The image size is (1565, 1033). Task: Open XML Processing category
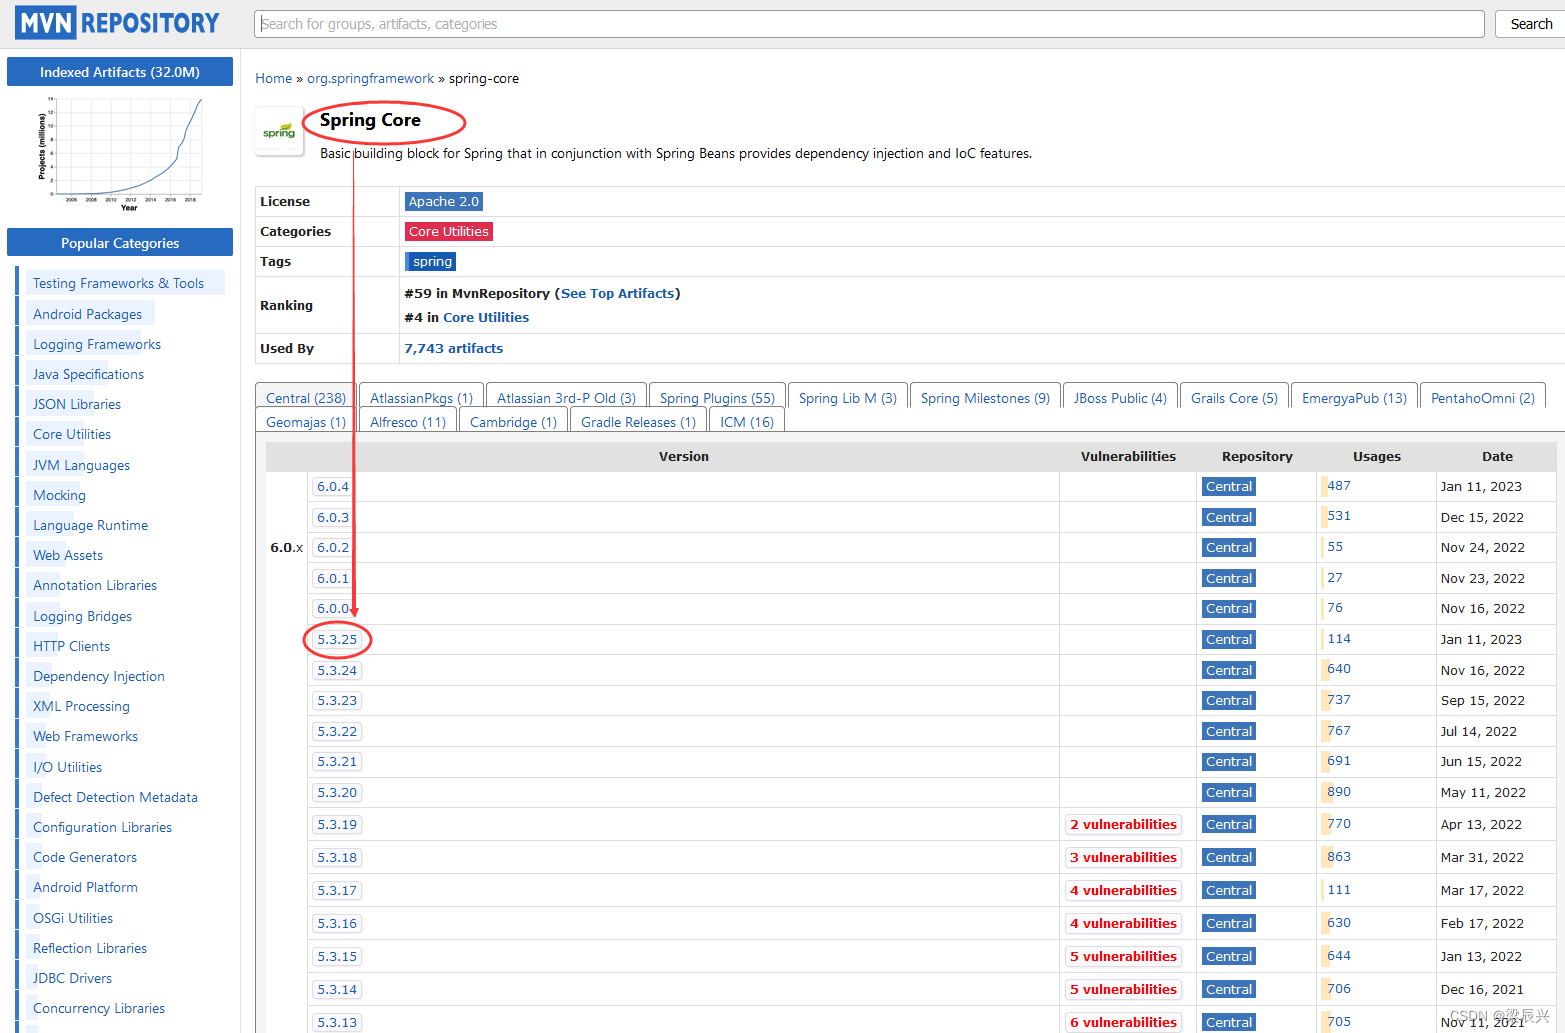(x=81, y=706)
